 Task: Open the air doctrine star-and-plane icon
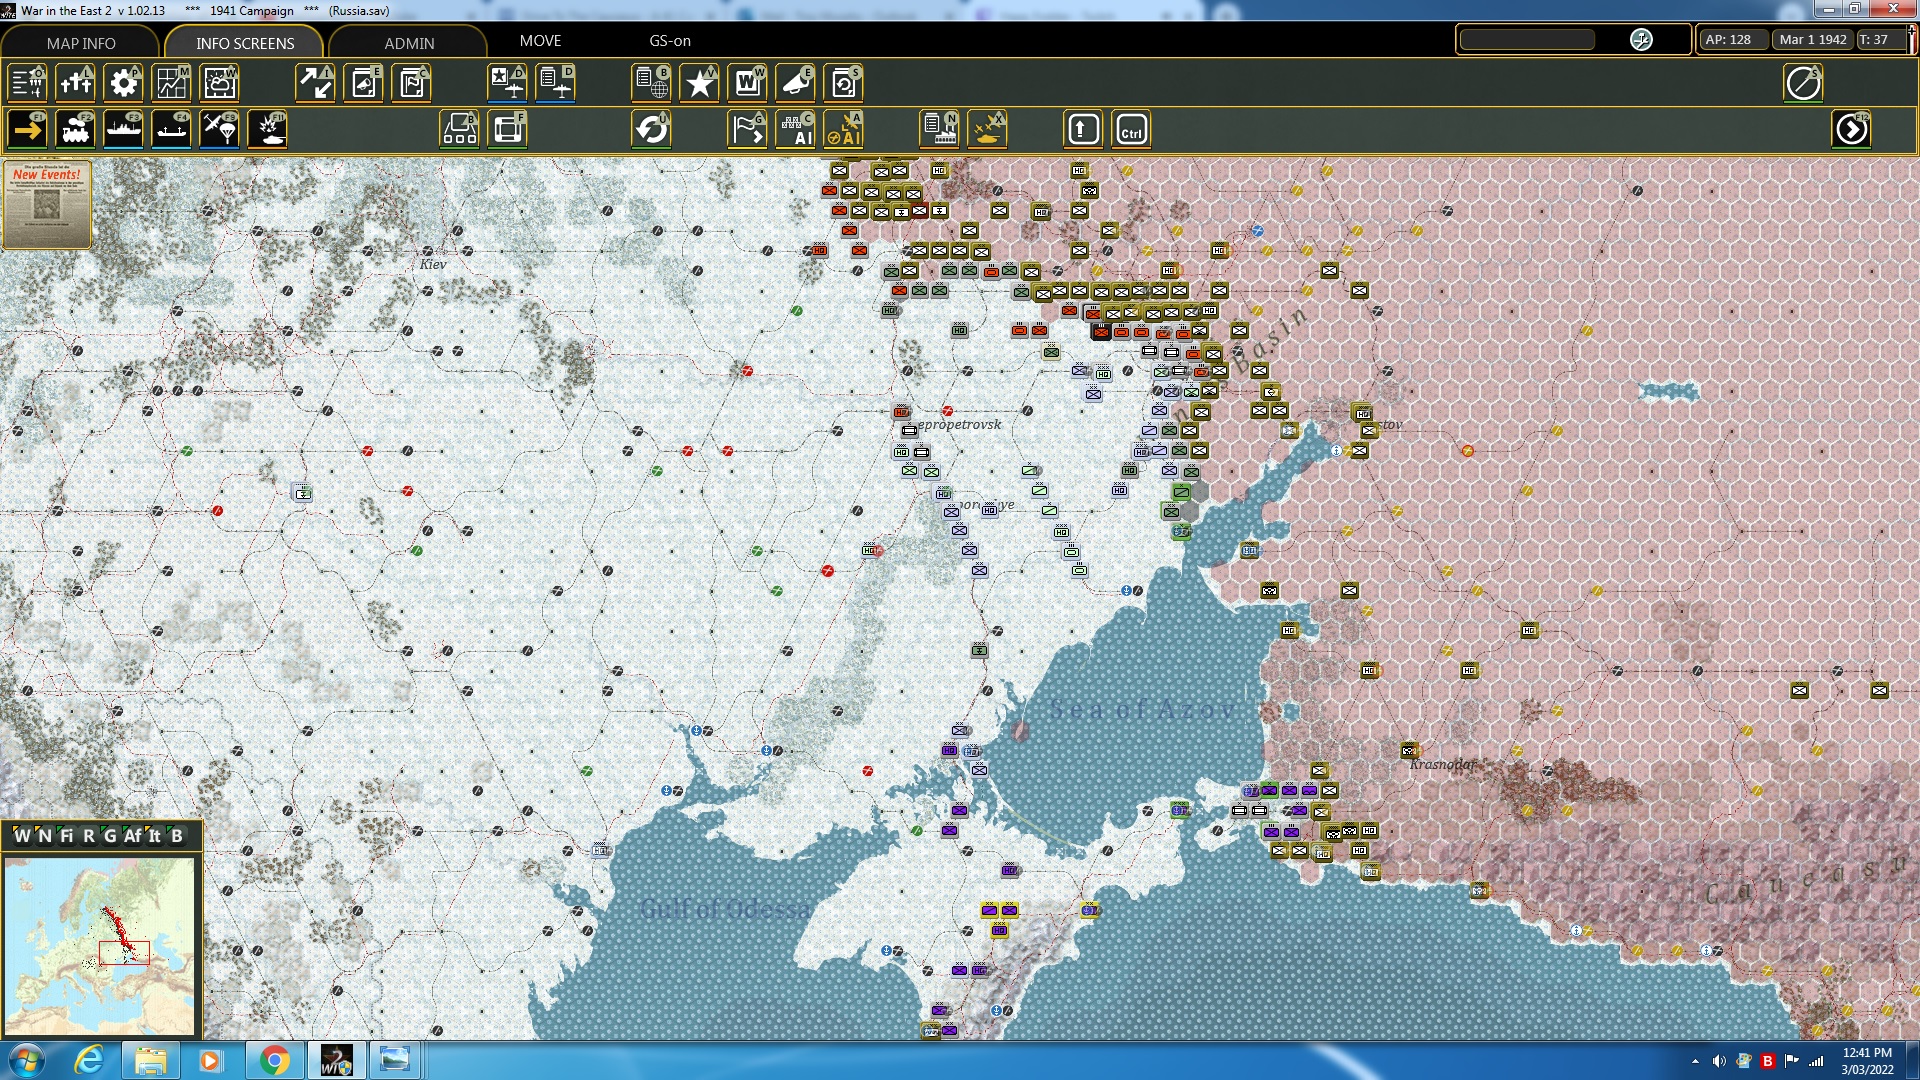tap(507, 83)
